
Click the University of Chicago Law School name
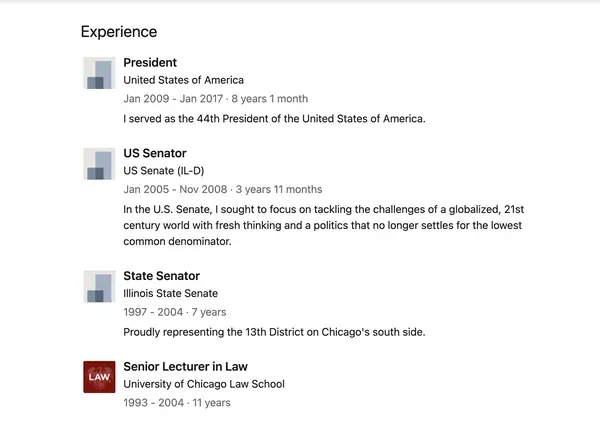coord(203,384)
